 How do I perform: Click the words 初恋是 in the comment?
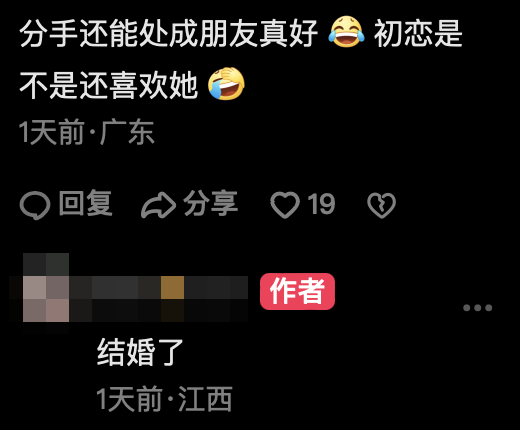point(418,33)
